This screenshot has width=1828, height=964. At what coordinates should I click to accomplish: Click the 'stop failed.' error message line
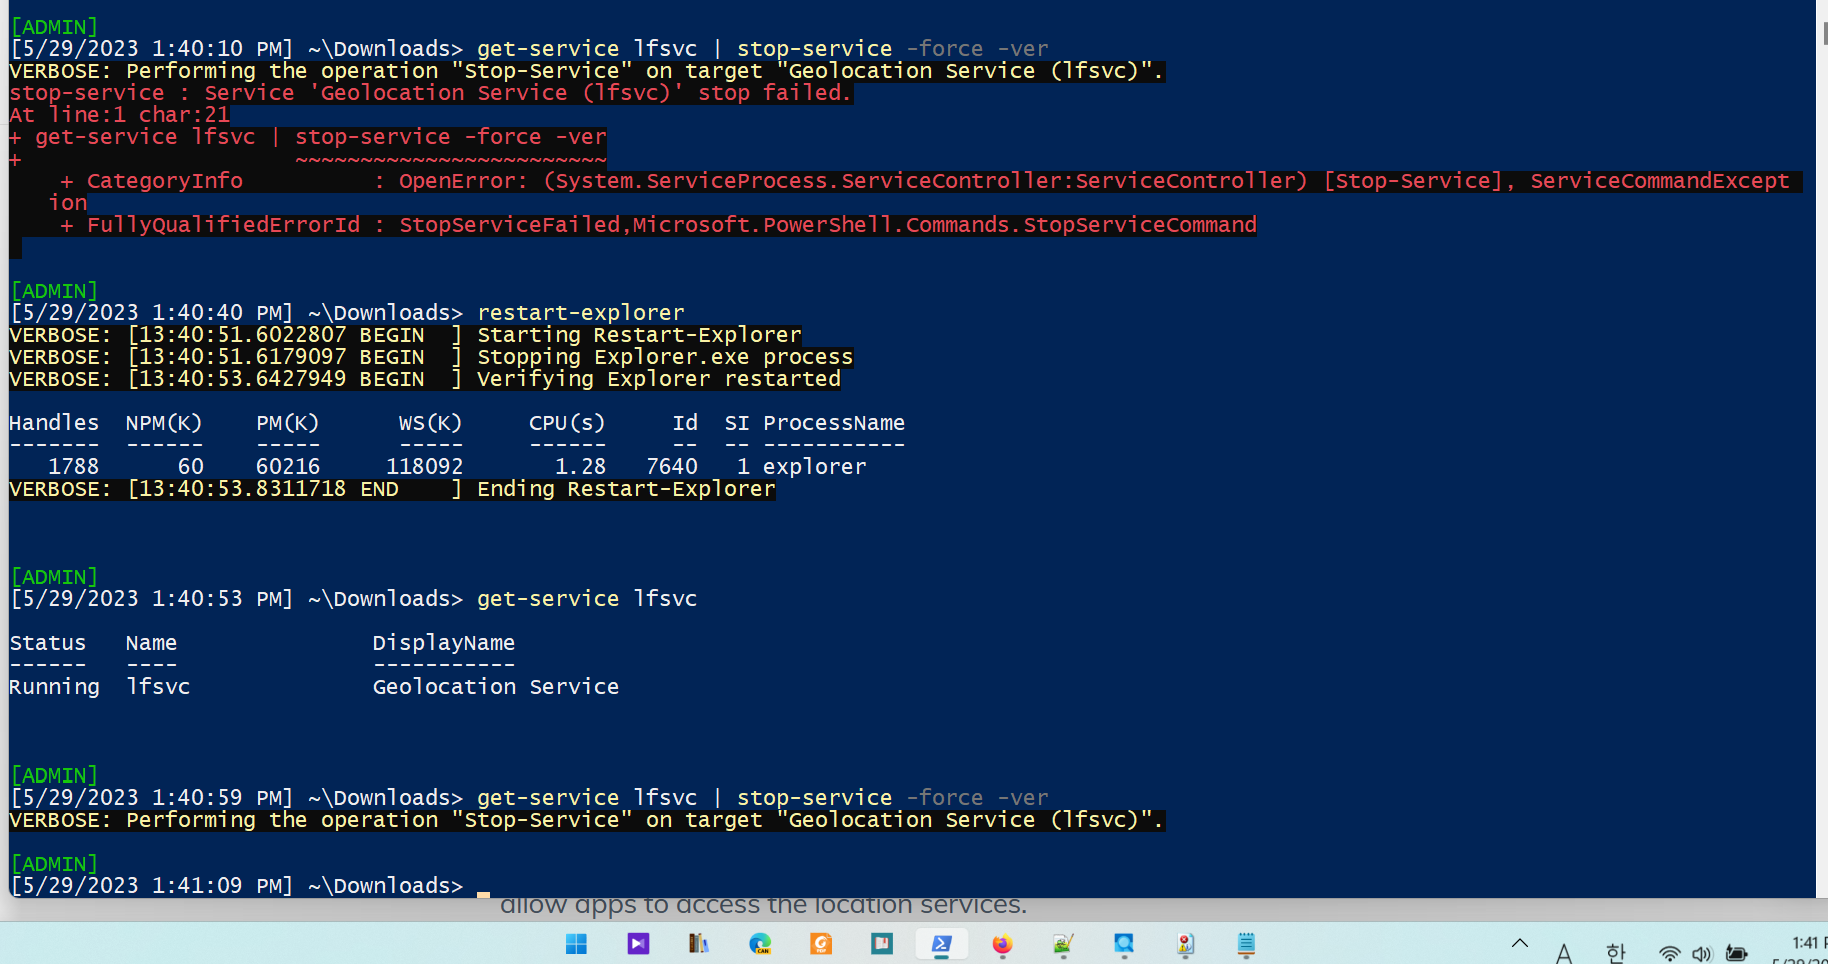431,93
